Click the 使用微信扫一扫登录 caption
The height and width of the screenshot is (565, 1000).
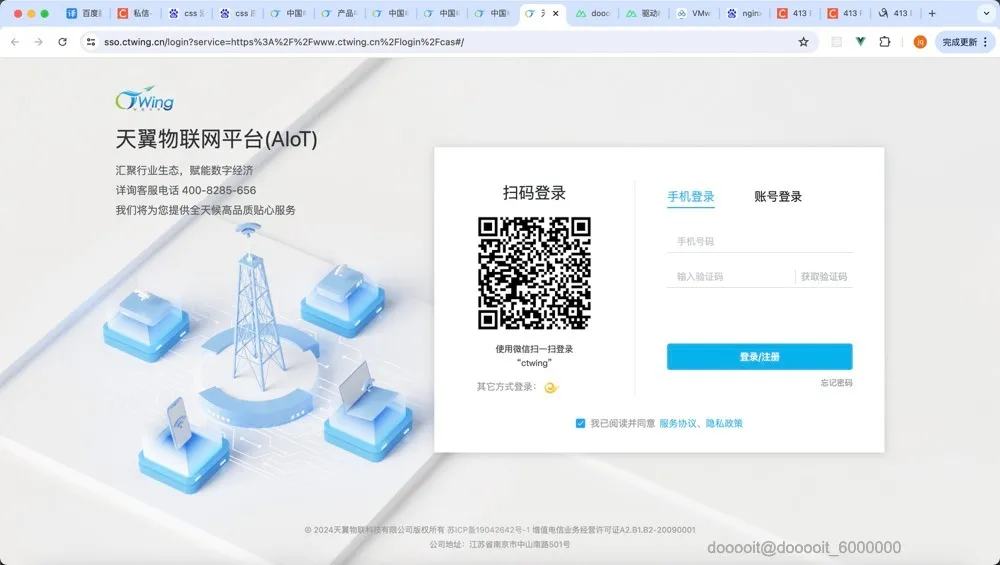[x=534, y=349]
